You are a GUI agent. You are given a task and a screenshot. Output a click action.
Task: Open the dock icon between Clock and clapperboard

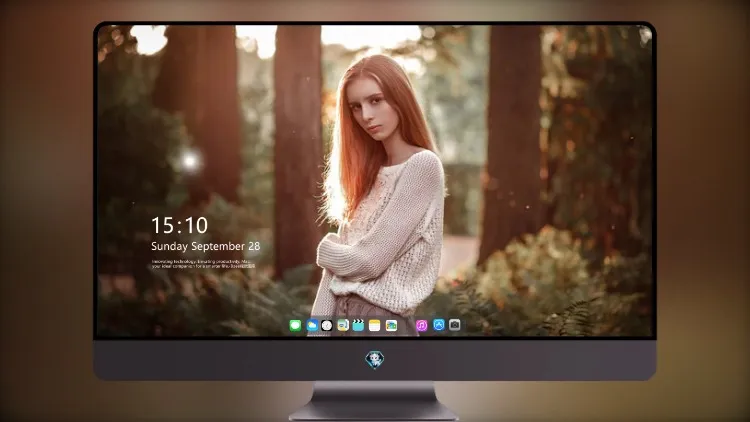[x=342, y=325]
